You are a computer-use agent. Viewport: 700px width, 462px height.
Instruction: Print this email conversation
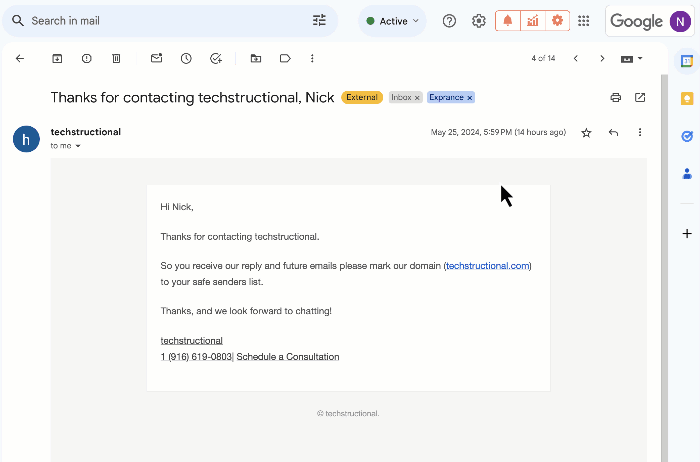[x=616, y=97]
